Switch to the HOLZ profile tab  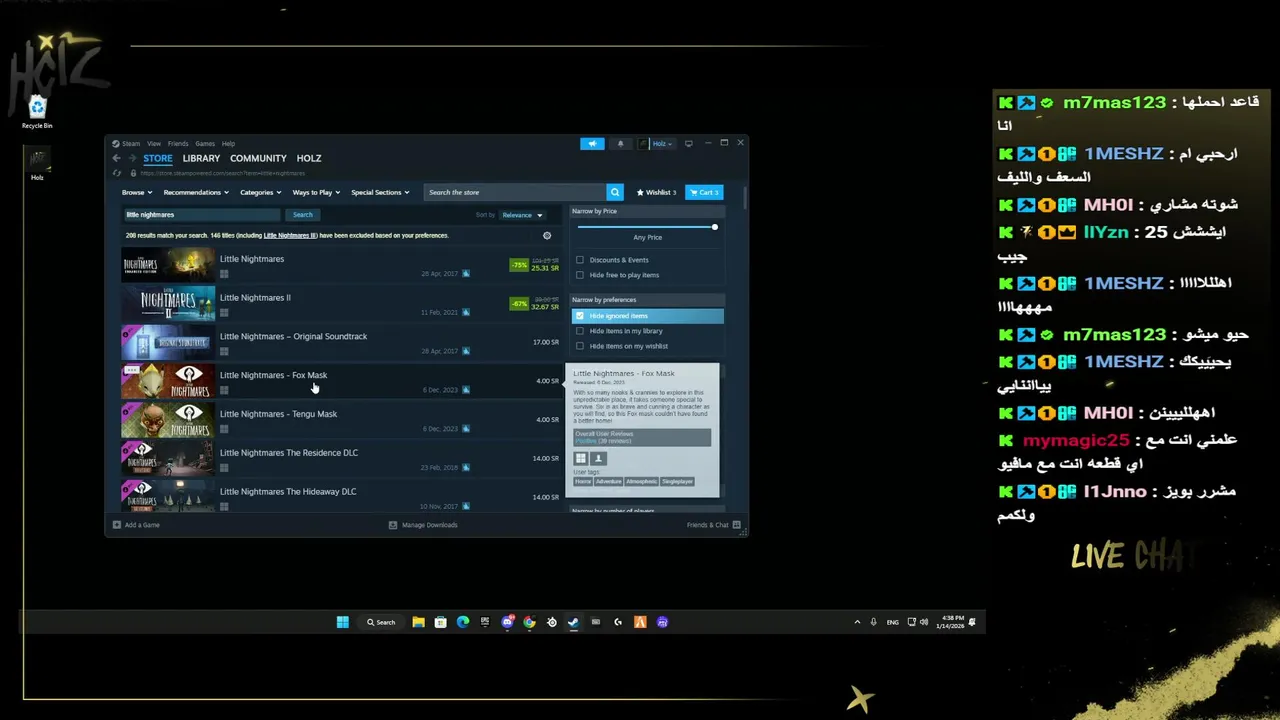point(309,158)
